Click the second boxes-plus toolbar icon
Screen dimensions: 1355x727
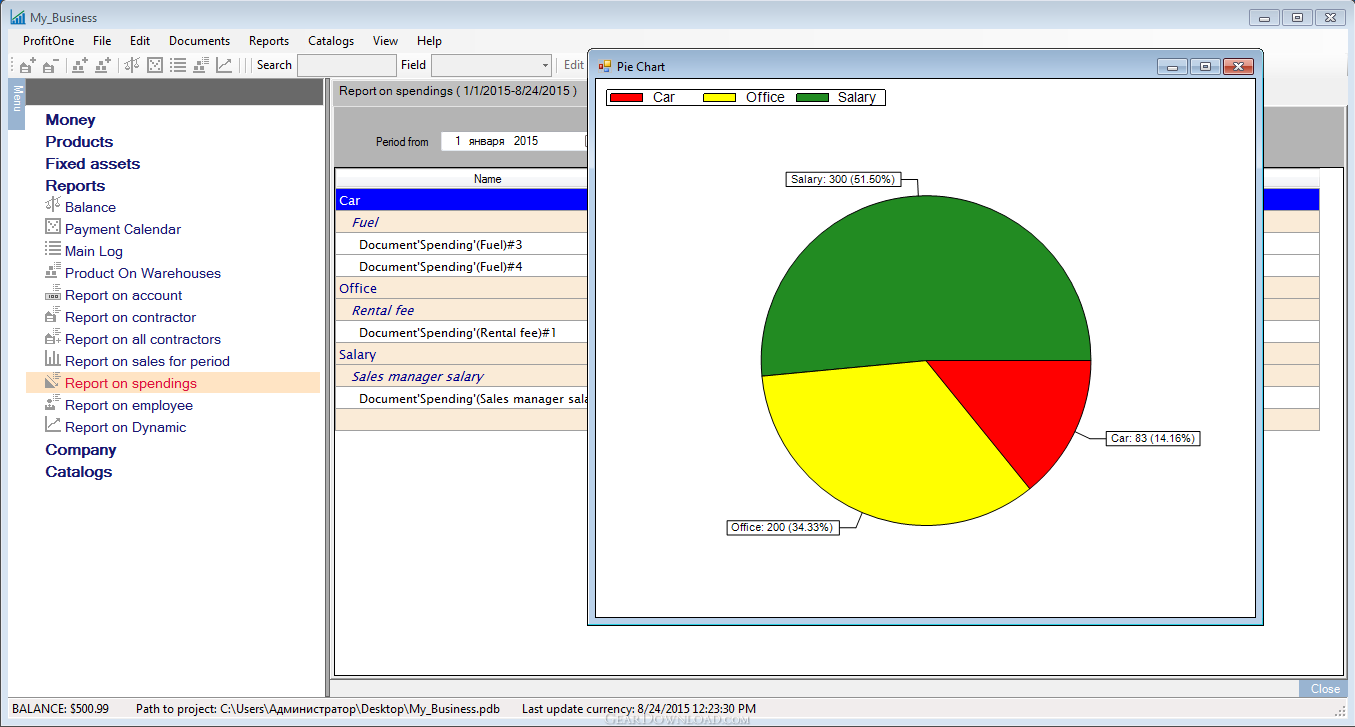(102, 65)
